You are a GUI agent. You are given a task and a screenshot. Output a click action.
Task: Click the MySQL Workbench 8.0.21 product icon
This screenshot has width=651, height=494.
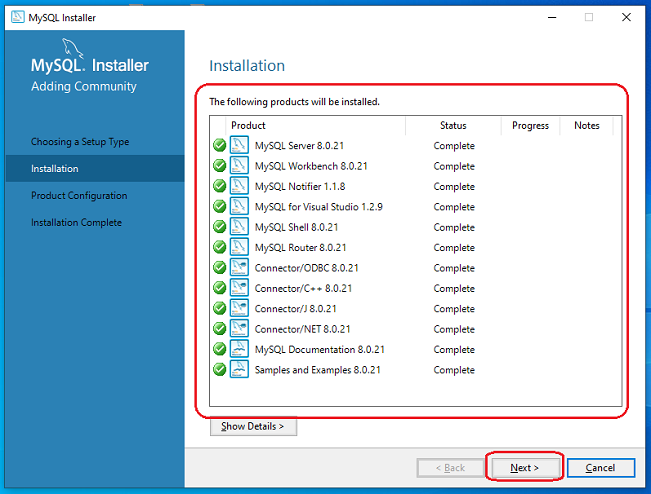239,166
